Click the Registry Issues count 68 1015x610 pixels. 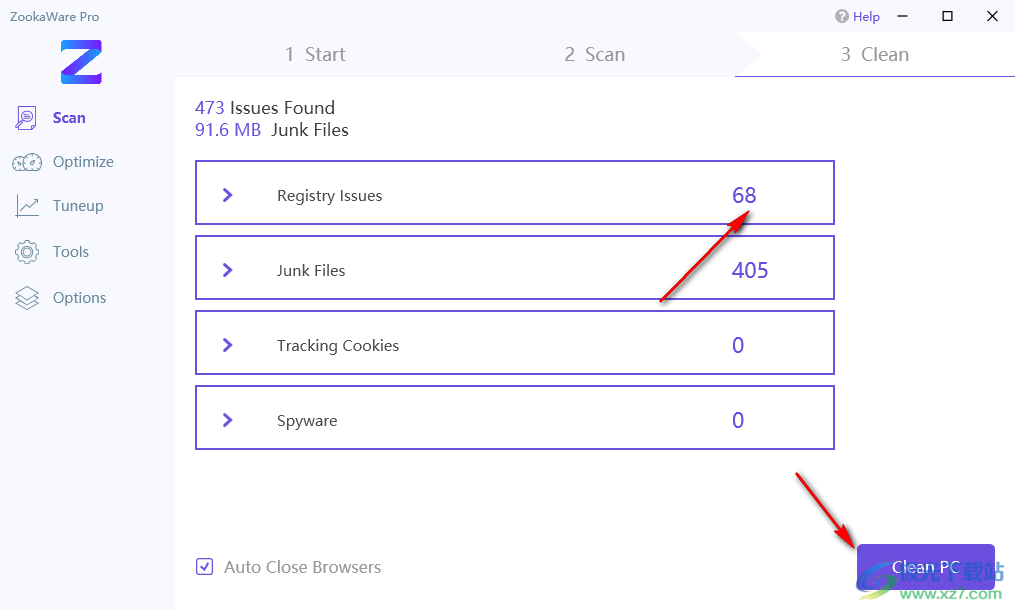coord(744,195)
